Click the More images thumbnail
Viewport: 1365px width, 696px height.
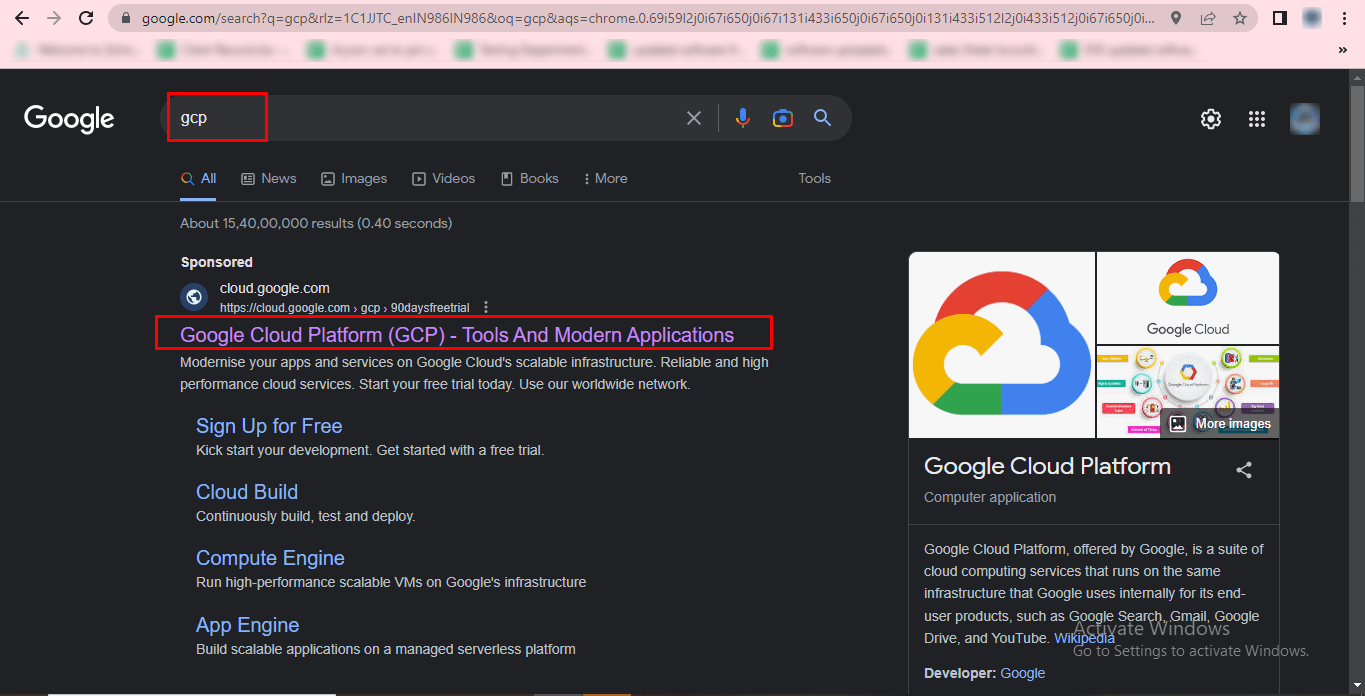tap(1220, 423)
